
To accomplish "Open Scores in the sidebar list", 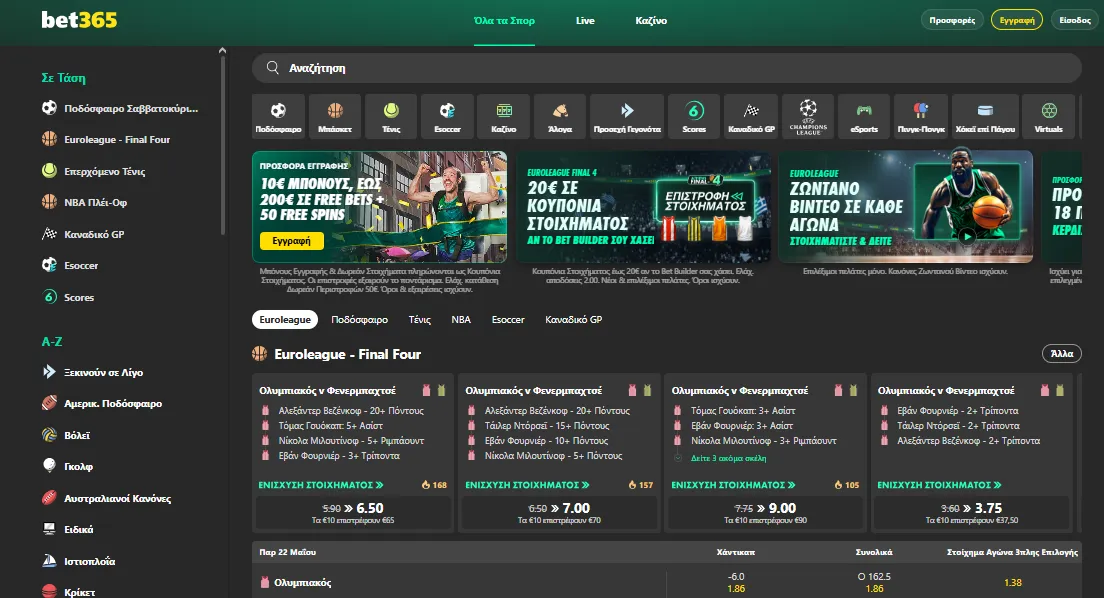I will click(x=68, y=297).
